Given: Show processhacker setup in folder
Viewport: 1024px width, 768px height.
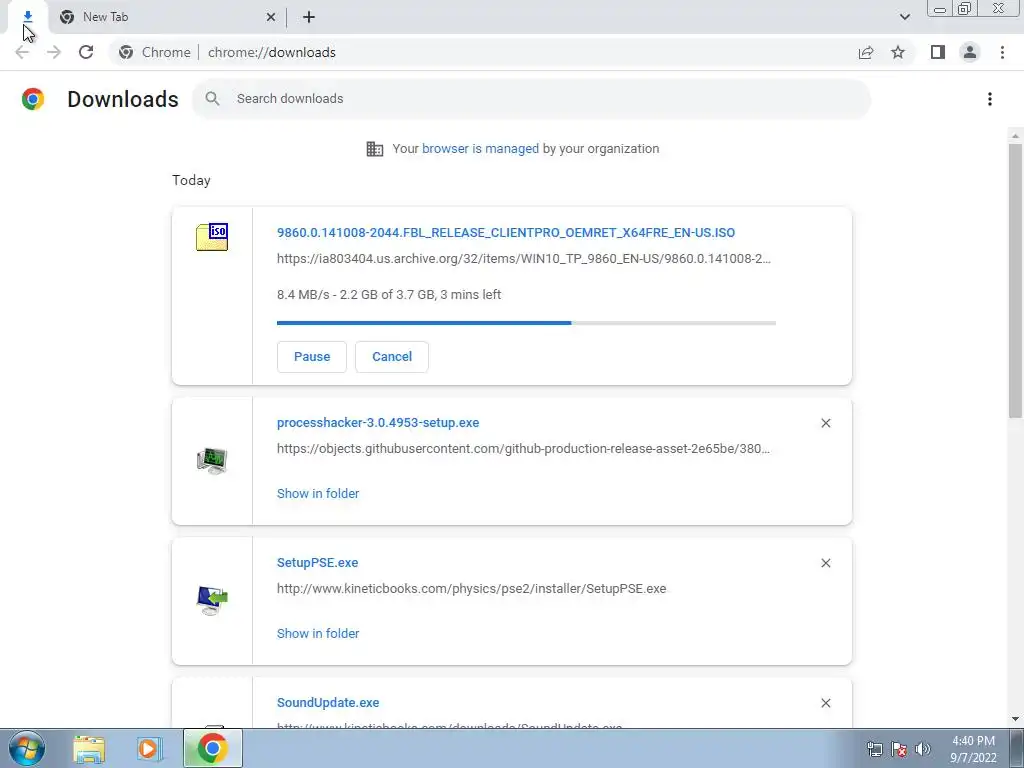Looking at the screenshot, I should pos(318,494).
